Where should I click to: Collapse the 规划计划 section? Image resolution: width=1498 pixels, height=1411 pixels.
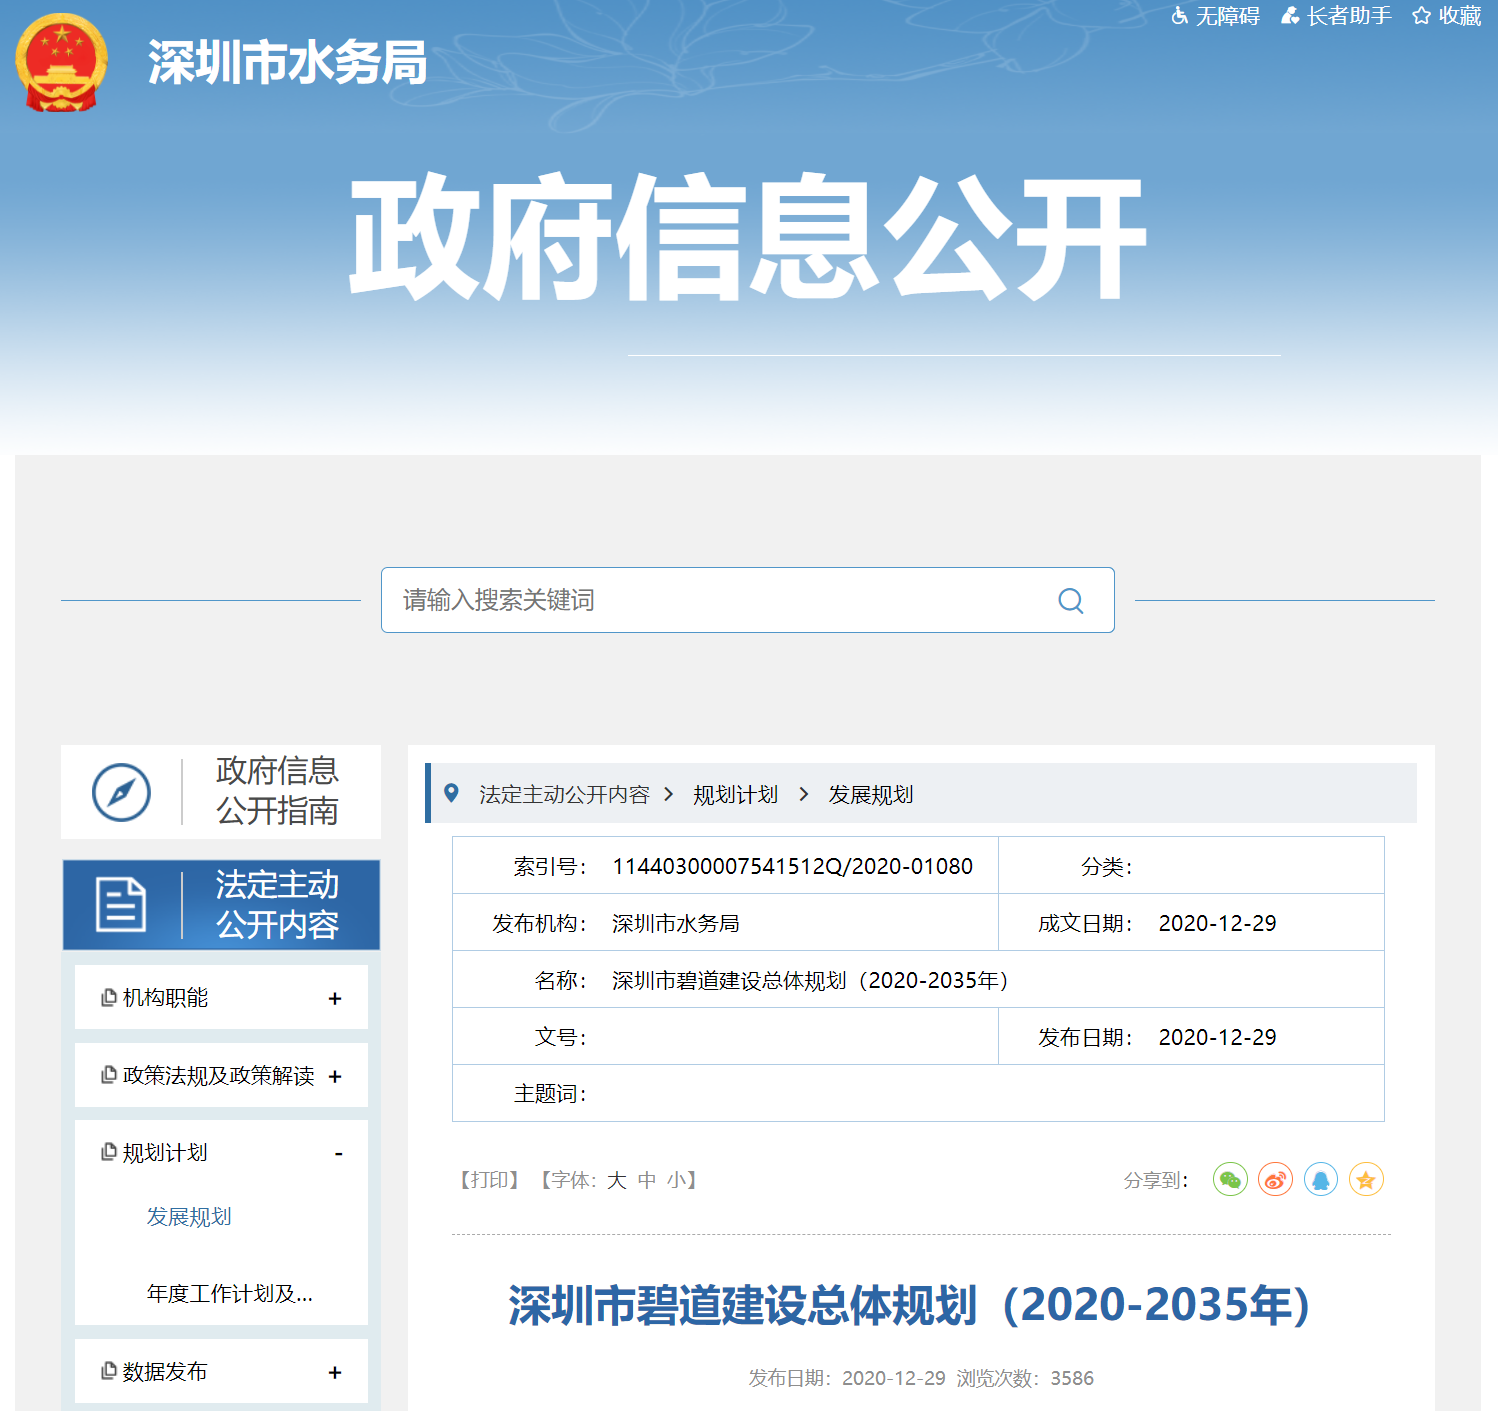point(338,1154)
